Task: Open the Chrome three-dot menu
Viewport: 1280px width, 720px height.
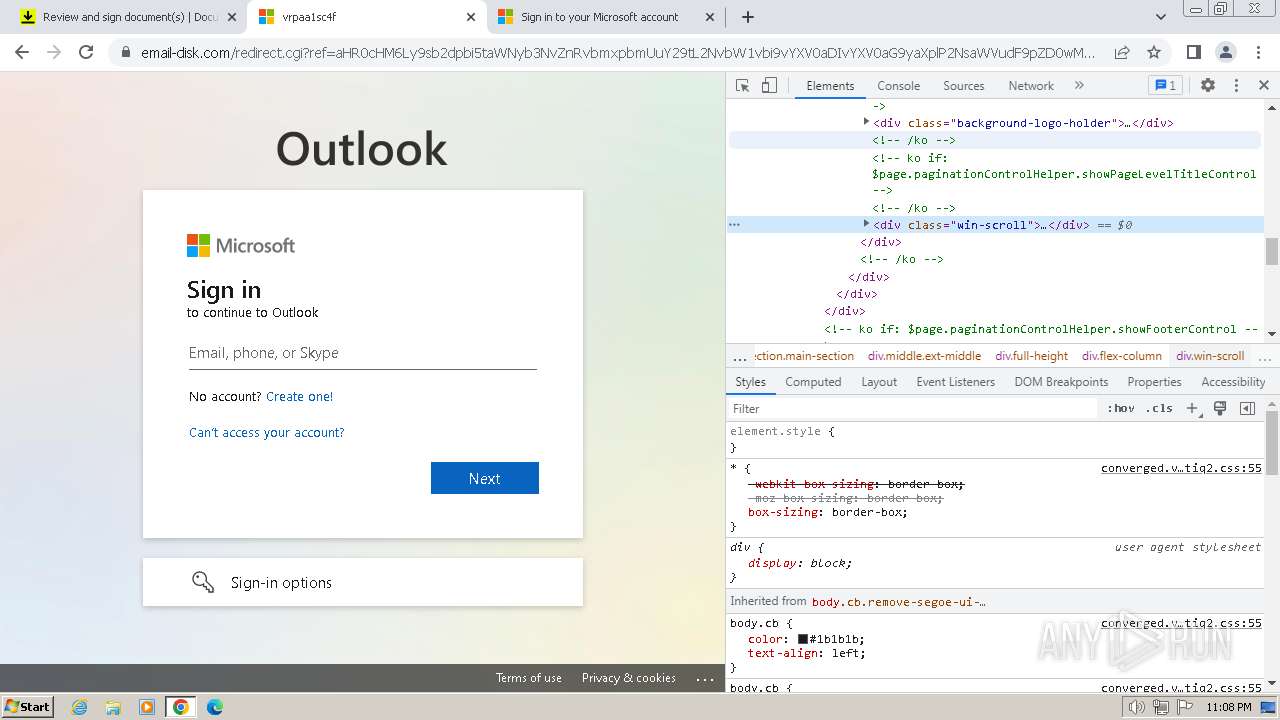Action: point(1257,52)
